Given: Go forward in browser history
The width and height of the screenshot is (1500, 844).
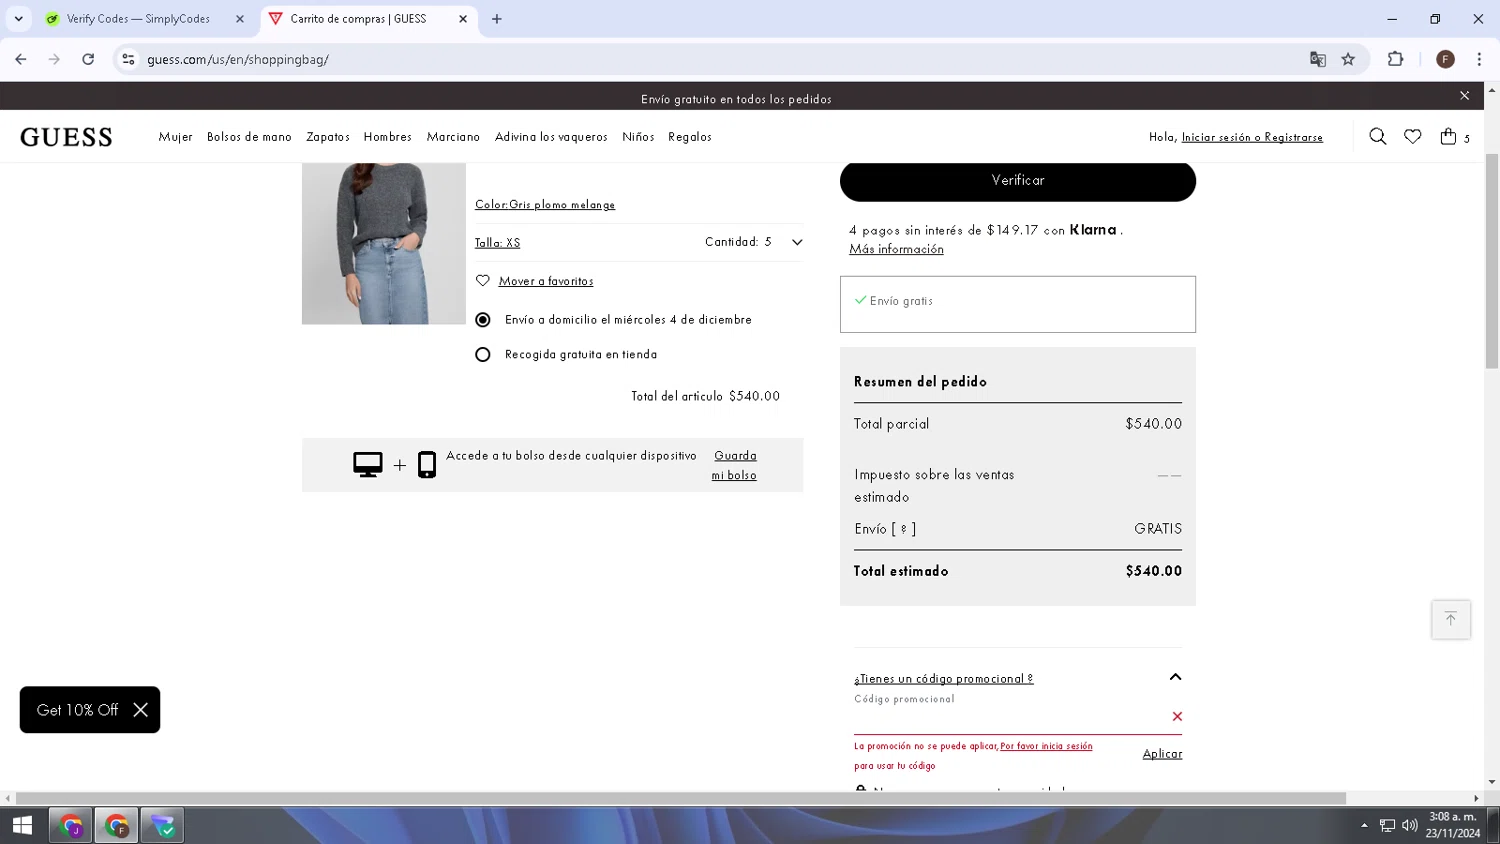Looking at the screenshot, I should [54, 59].
